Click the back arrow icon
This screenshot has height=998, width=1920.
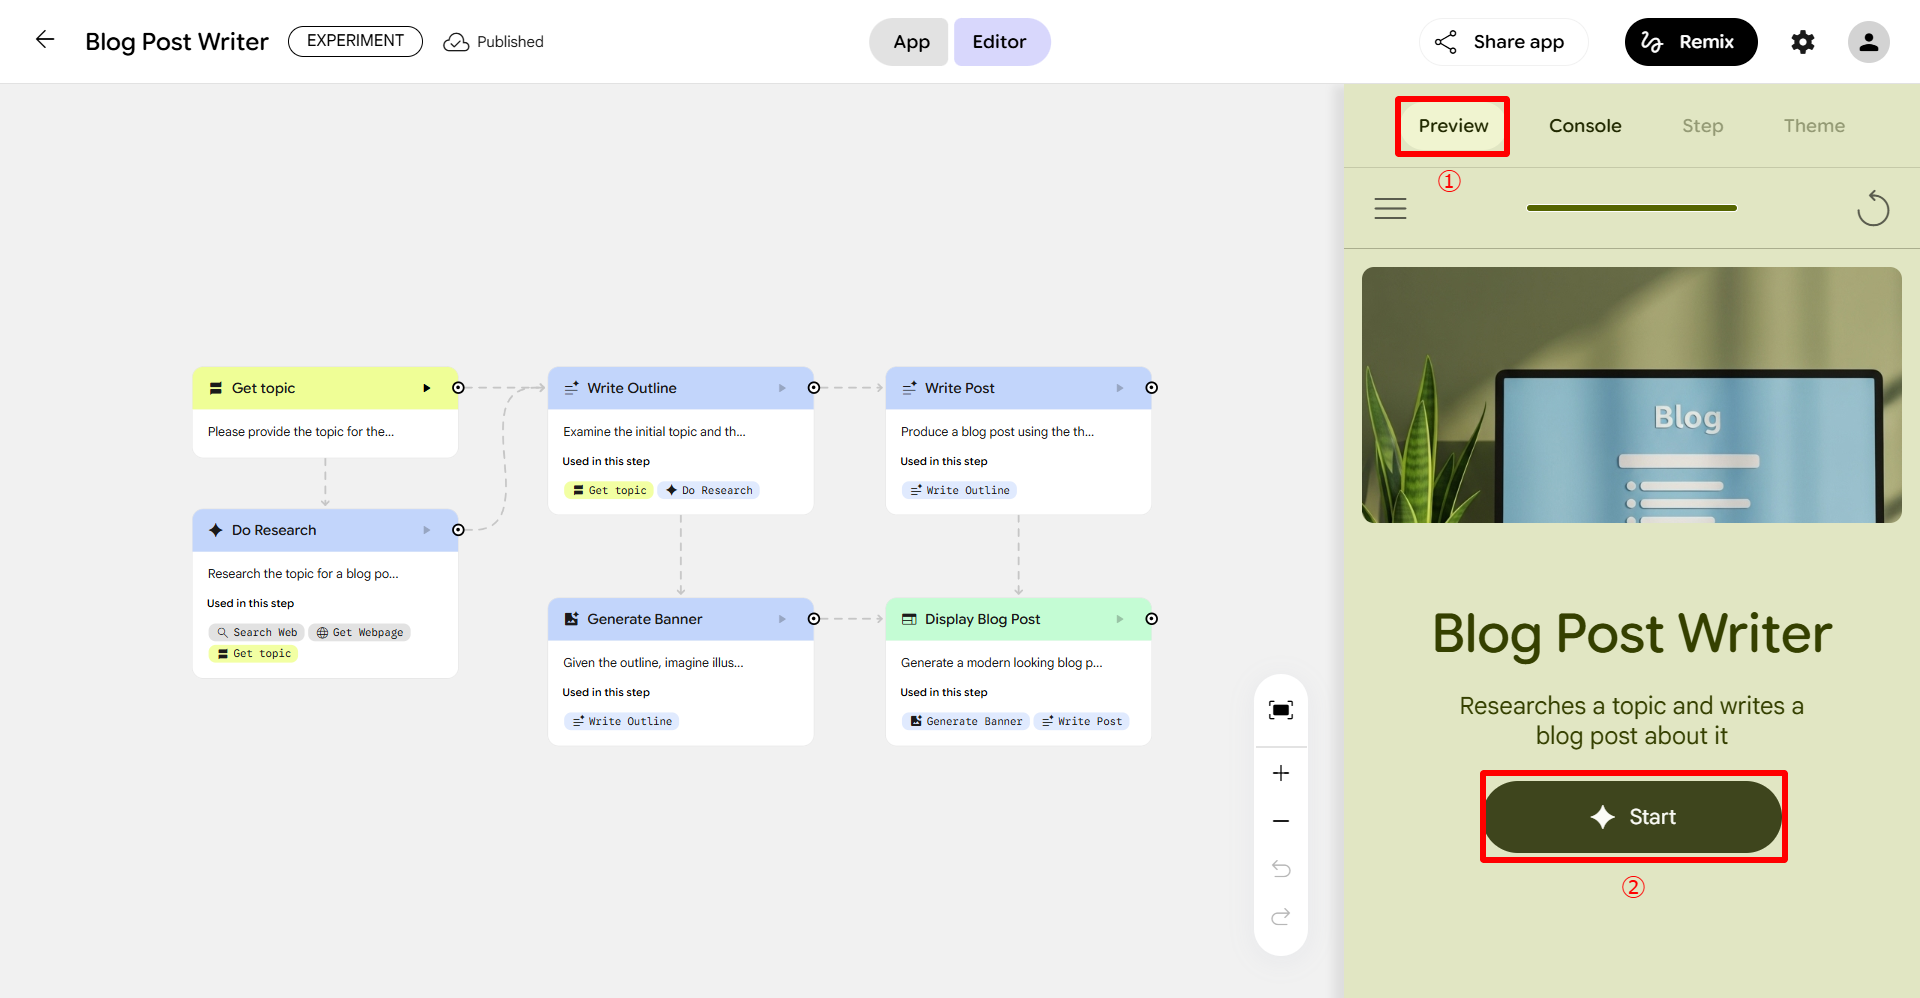[45, 40]
